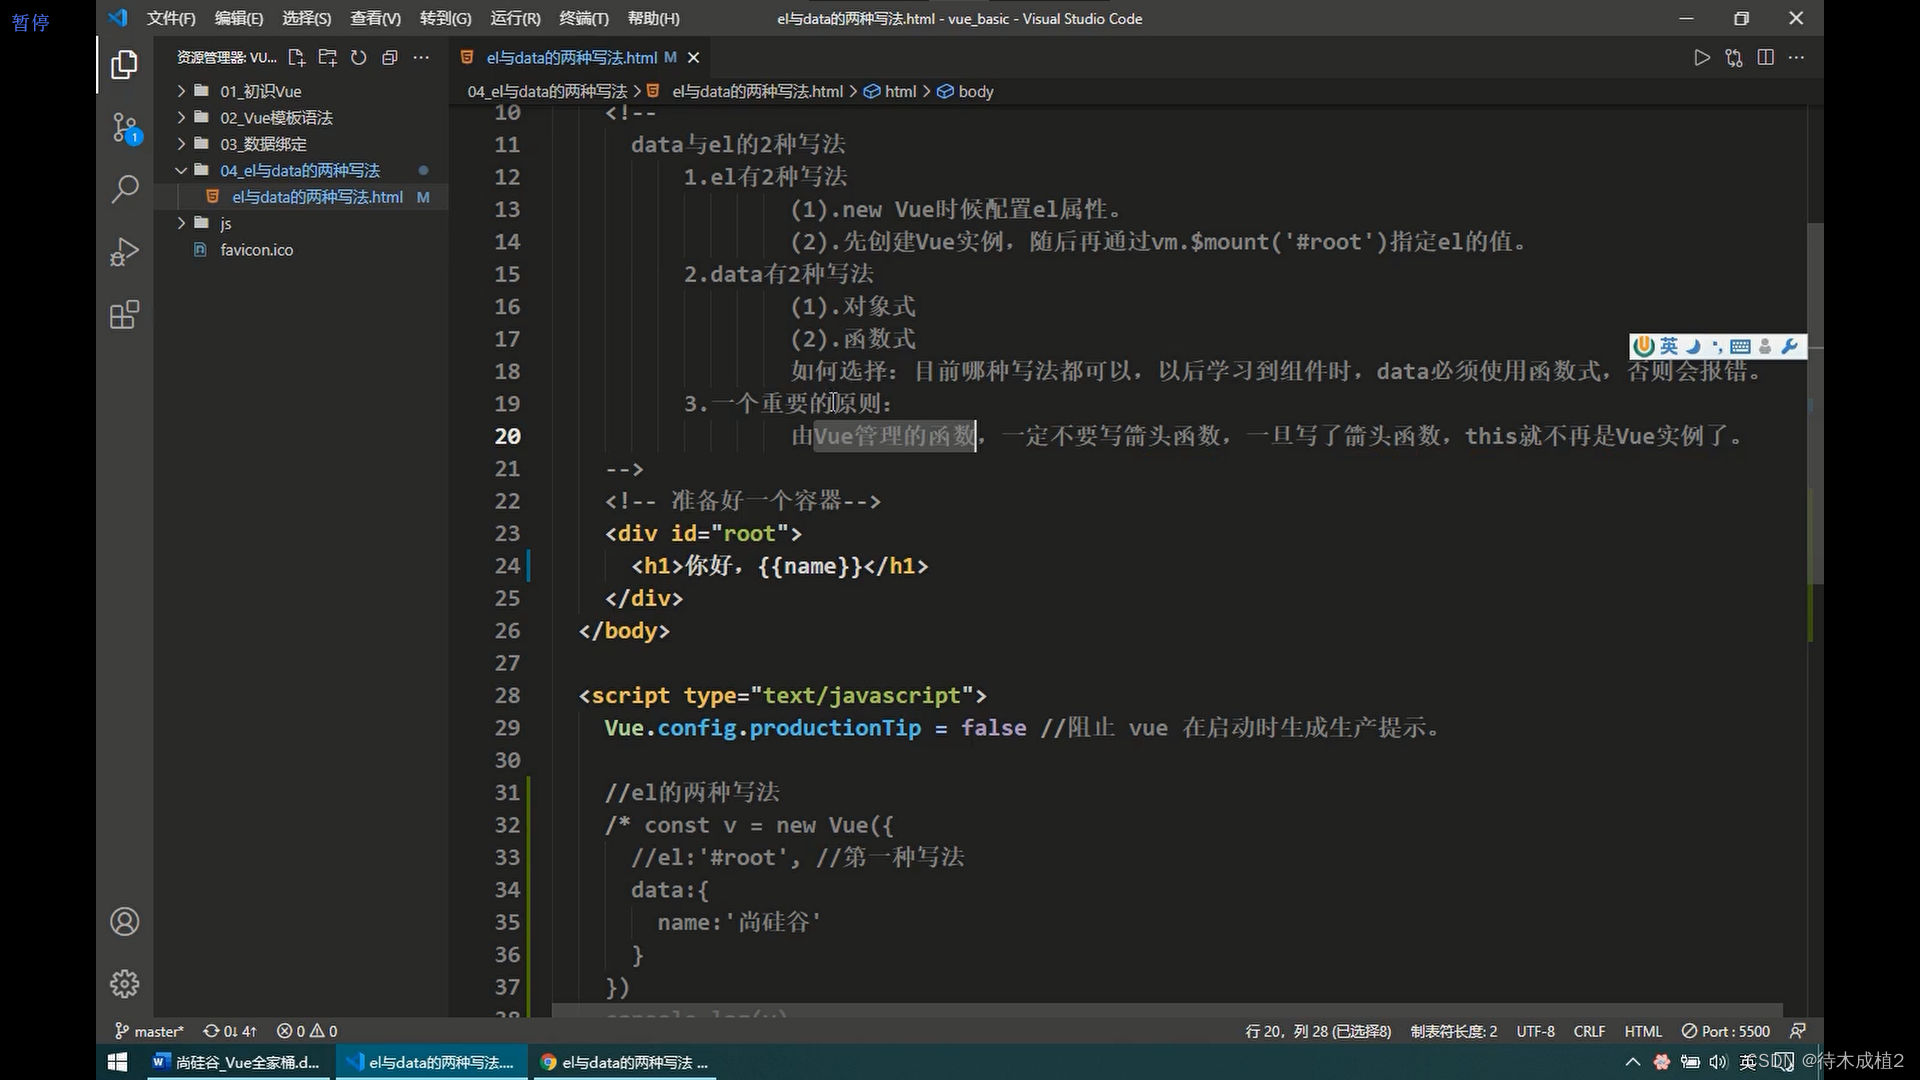
Task: Open the 帮助(H) menu
Action: point(653,18)
